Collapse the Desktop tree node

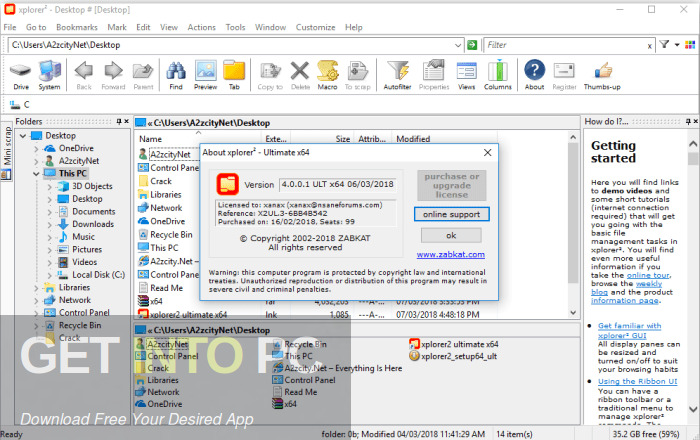(23, 136)
